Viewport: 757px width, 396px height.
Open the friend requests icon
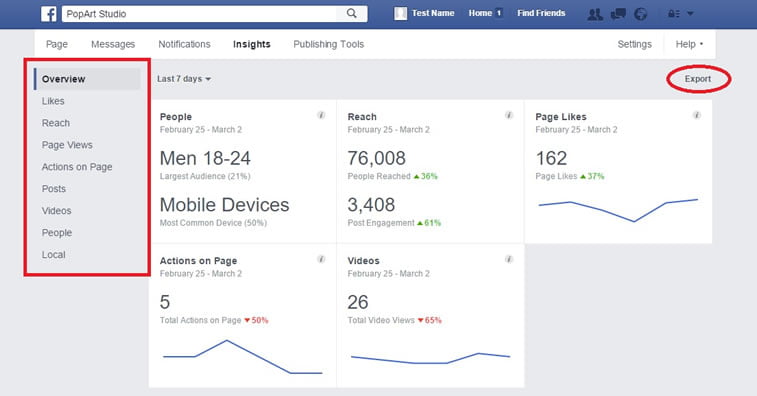tap(595, 14)
